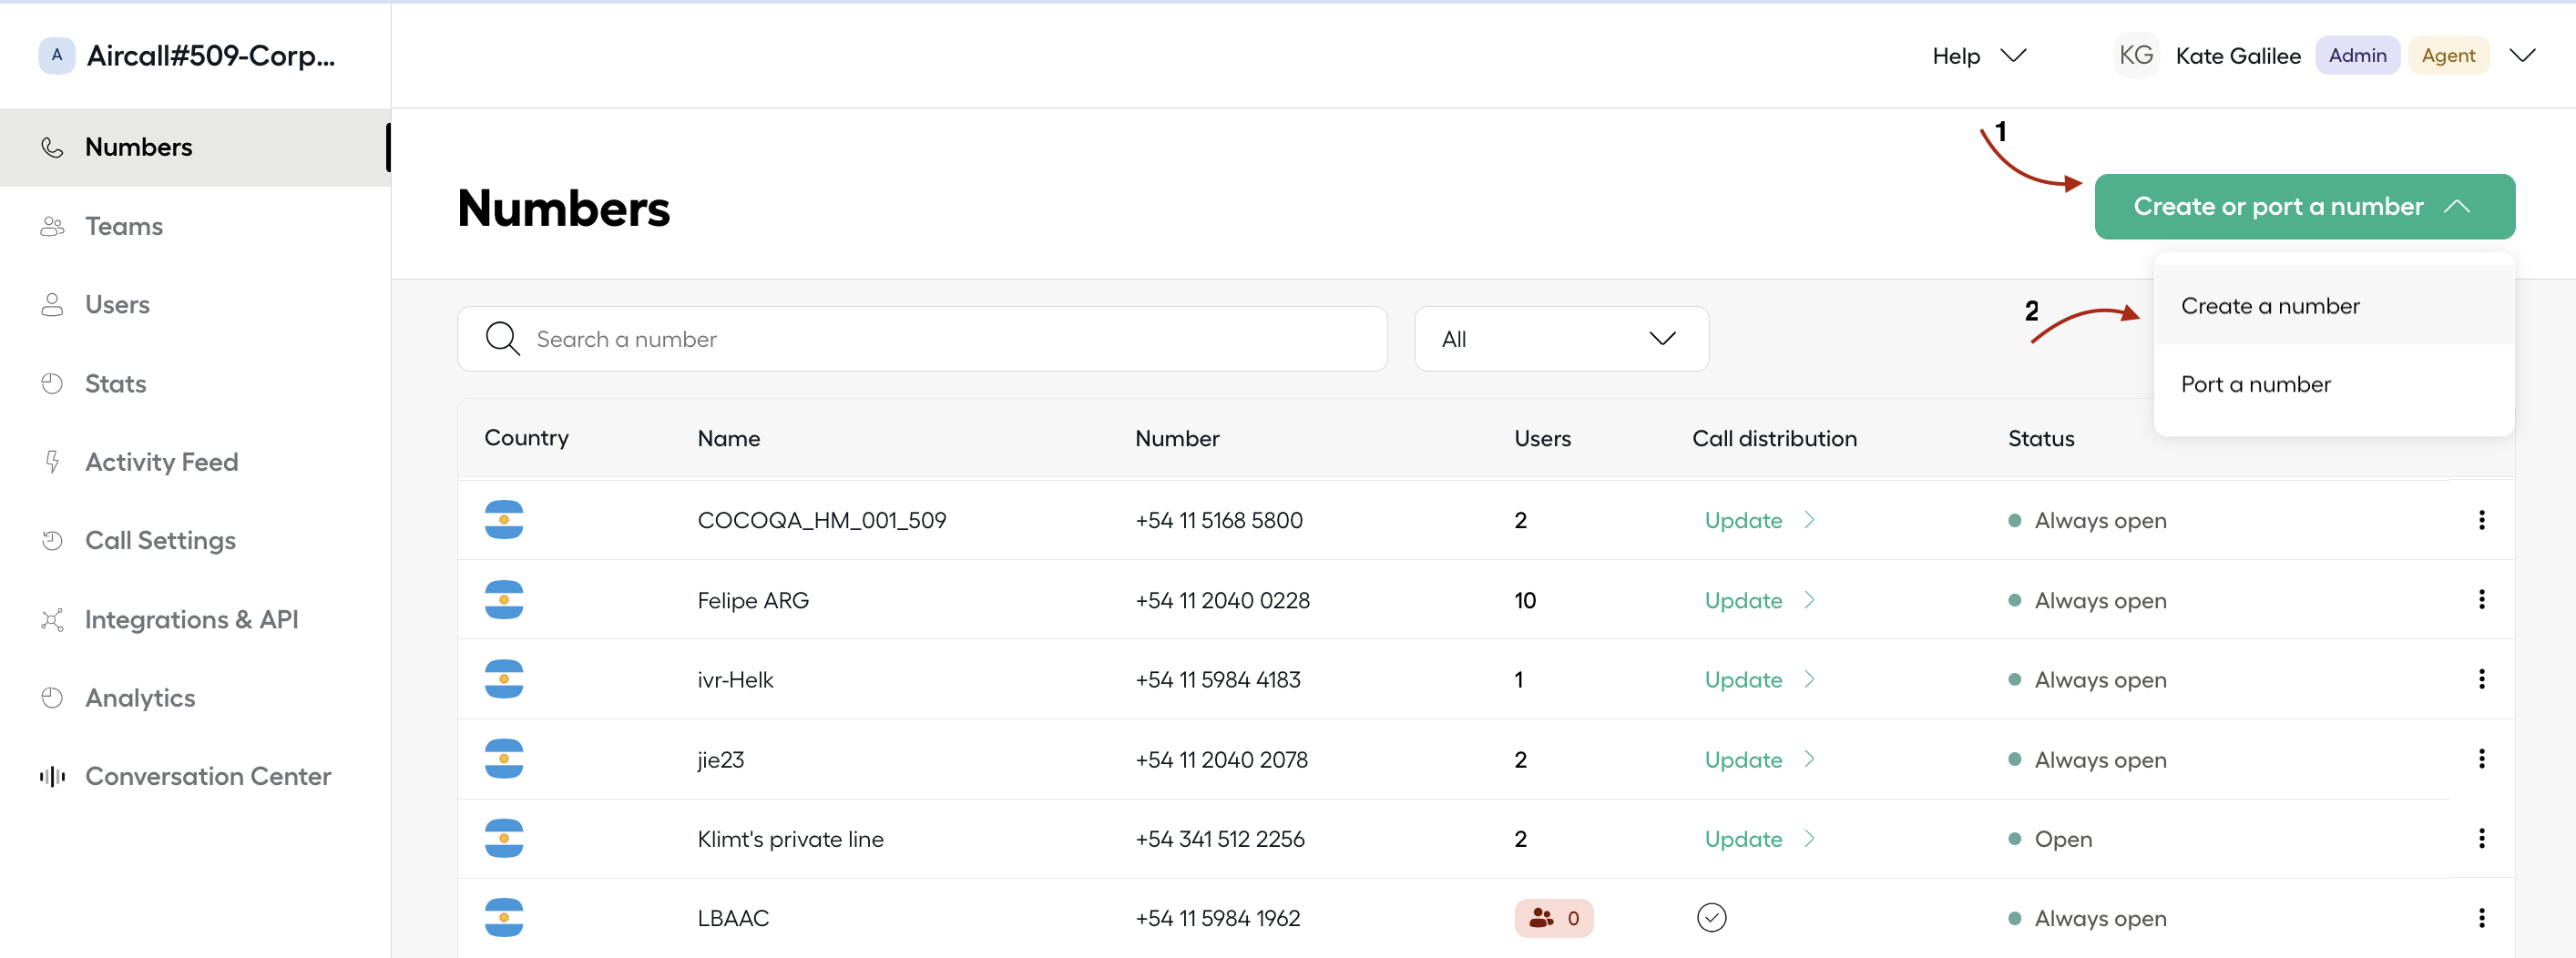Click the Integrations & API icon

(52, 619)
